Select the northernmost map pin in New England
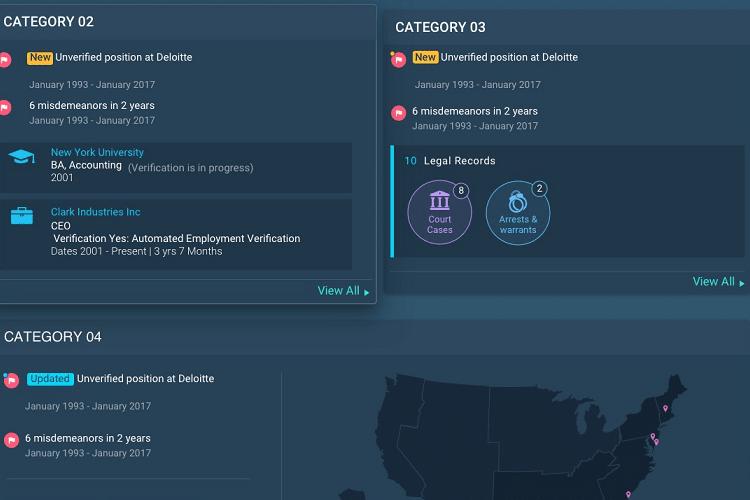The width and height of the screenshot is (750, 500). coord(665,409)
